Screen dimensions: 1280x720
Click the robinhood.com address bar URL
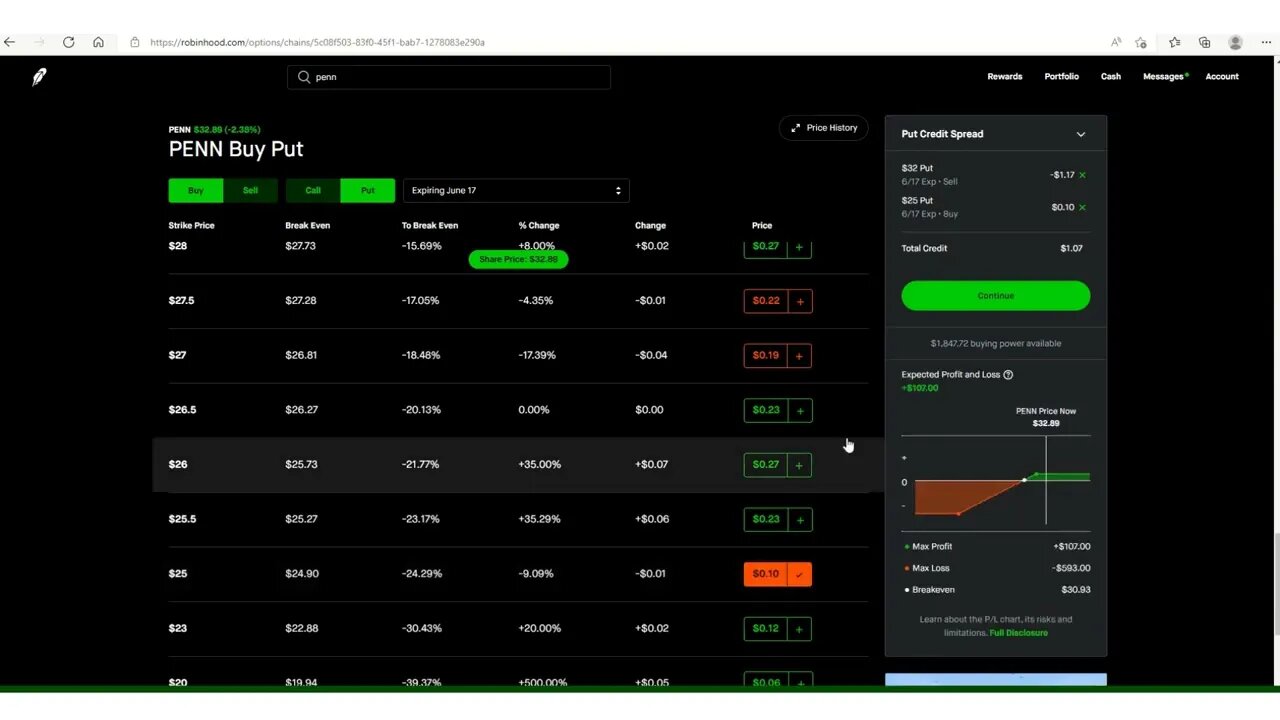click(x=317, y=42)
